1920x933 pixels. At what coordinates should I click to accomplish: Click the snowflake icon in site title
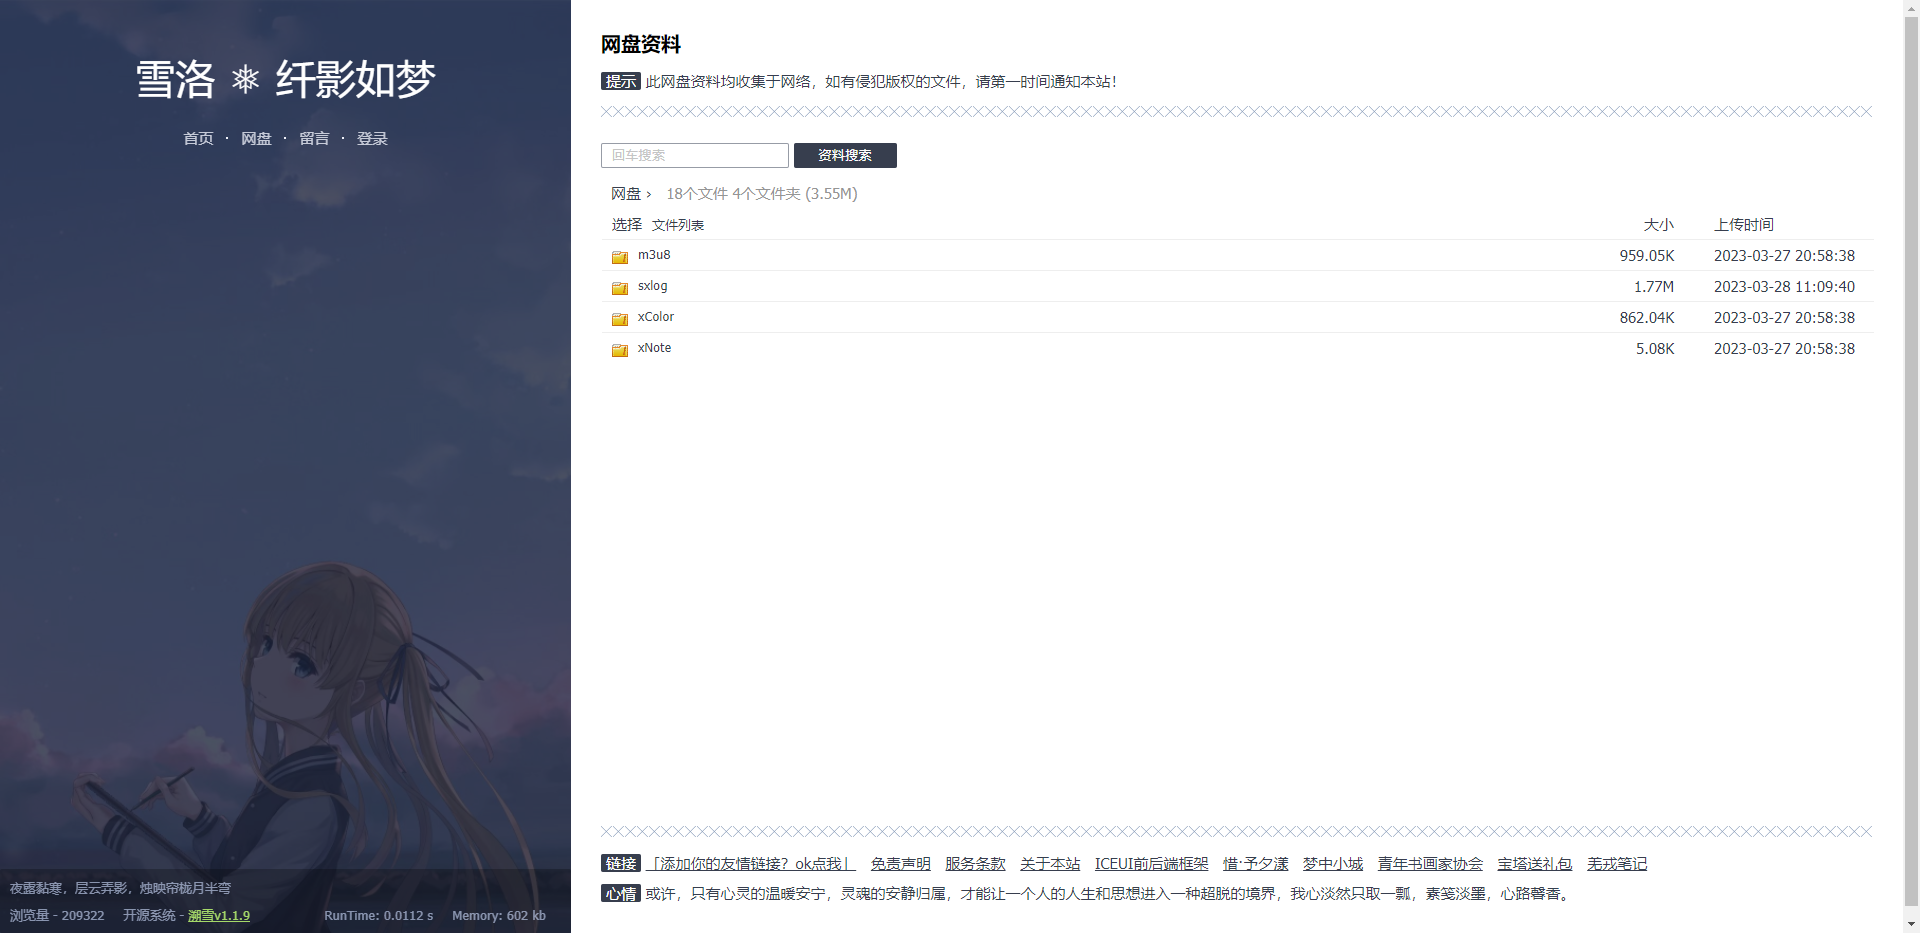click(x=245, y=79)
